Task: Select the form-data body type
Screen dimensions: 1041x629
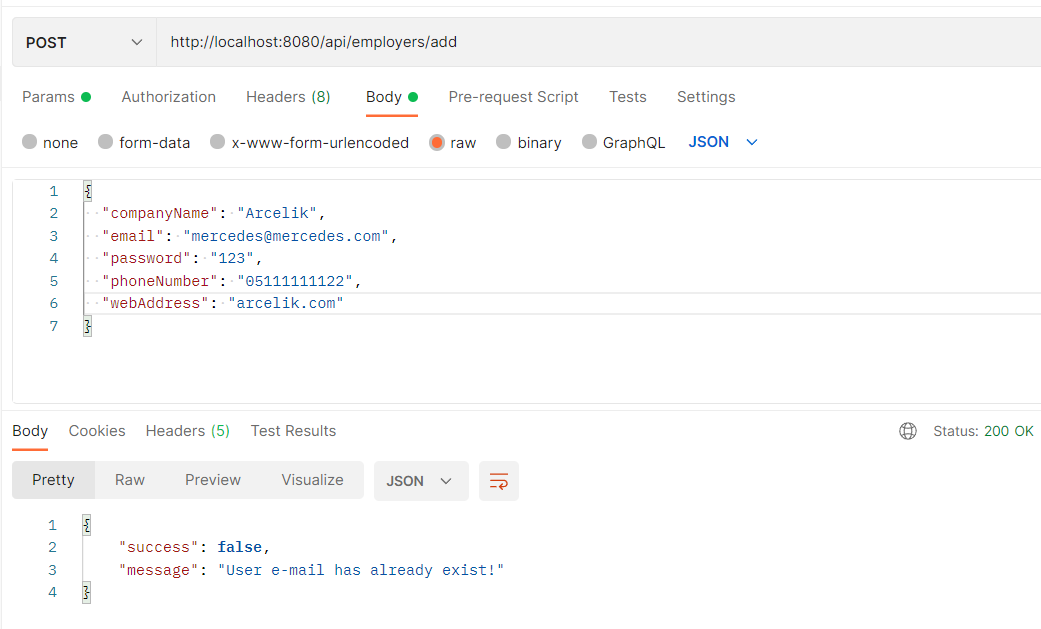Action: tap(144, 142)
